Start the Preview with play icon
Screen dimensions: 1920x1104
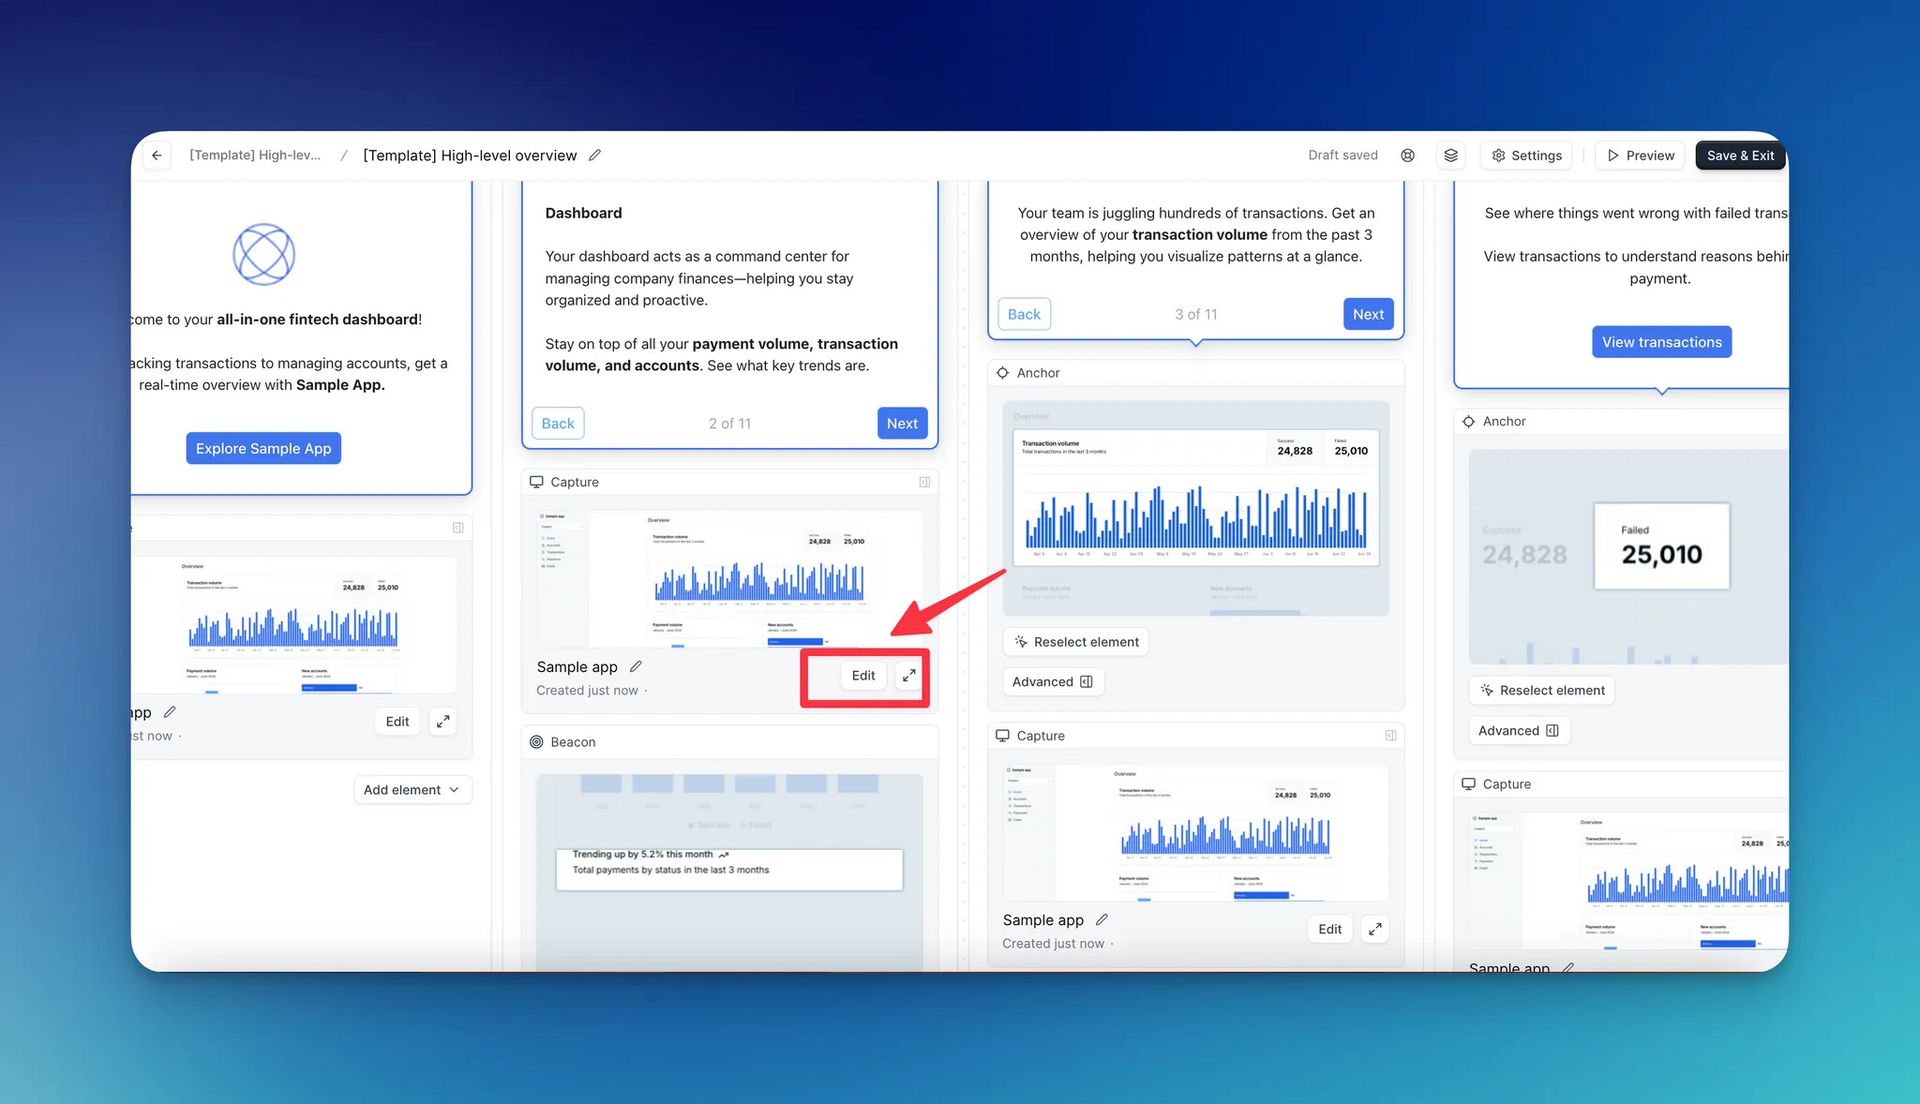coord(1640,155)
